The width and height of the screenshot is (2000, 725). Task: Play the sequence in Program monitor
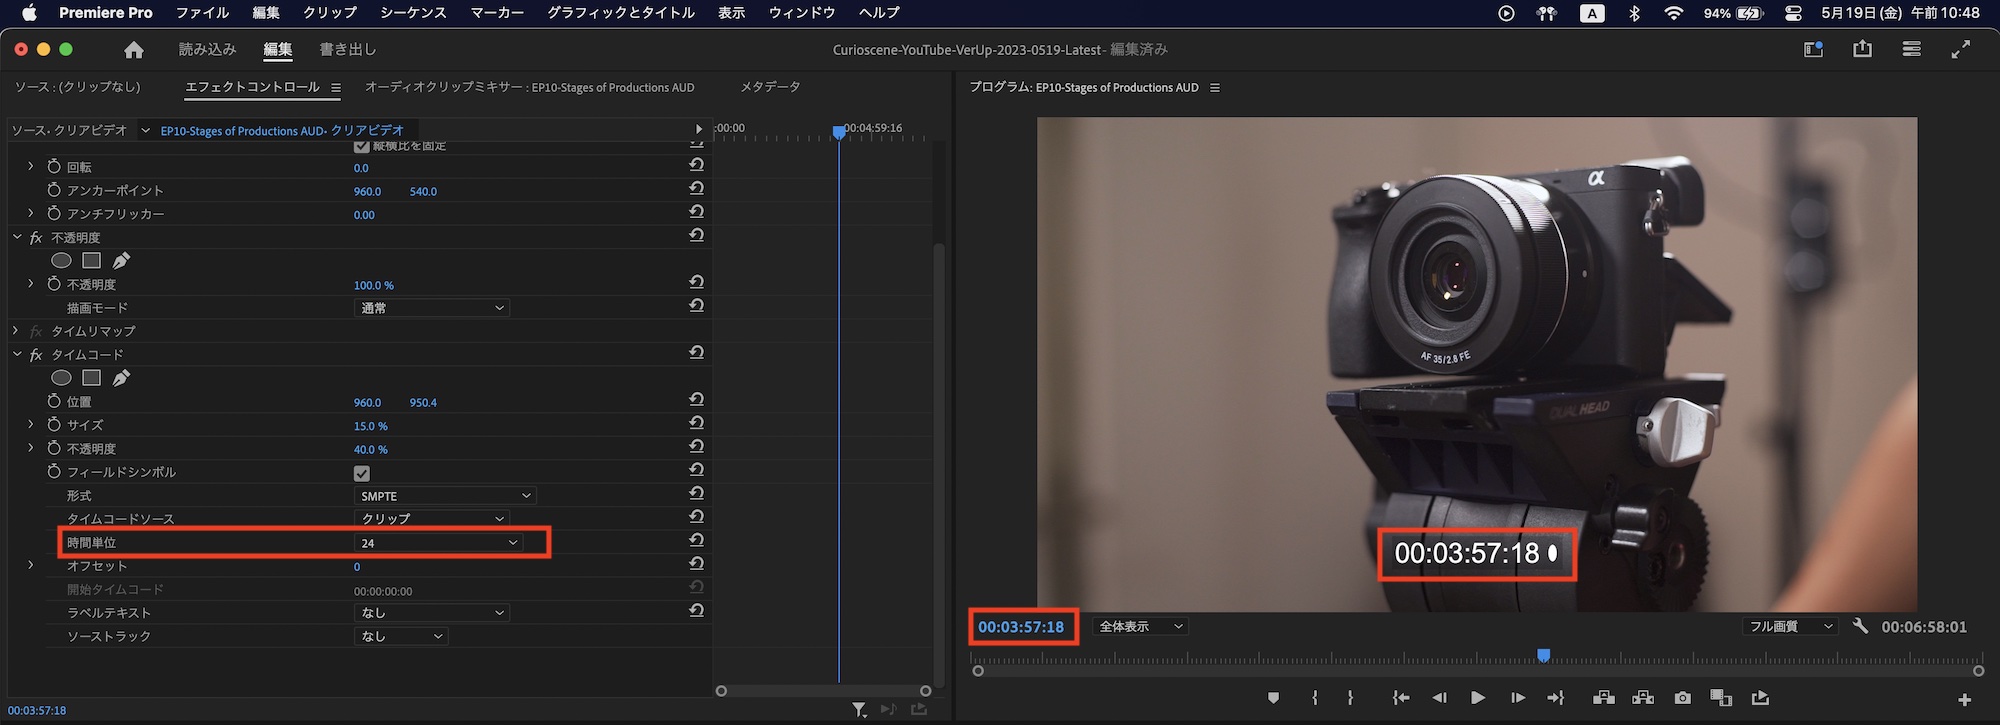pos(1477,698)
